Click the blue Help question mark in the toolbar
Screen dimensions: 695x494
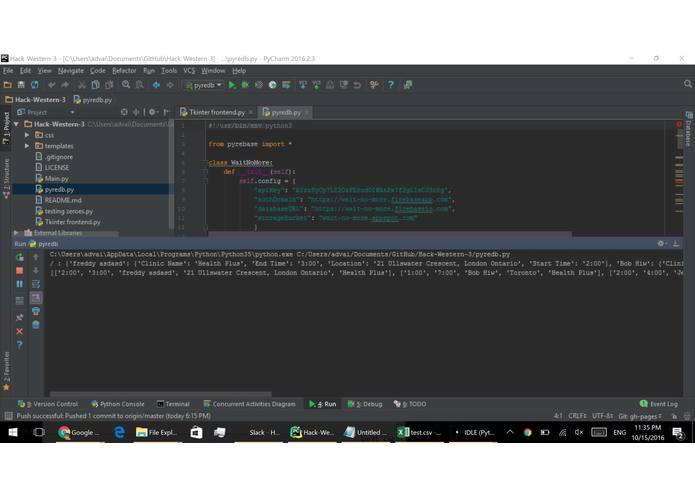click(390, 85)
